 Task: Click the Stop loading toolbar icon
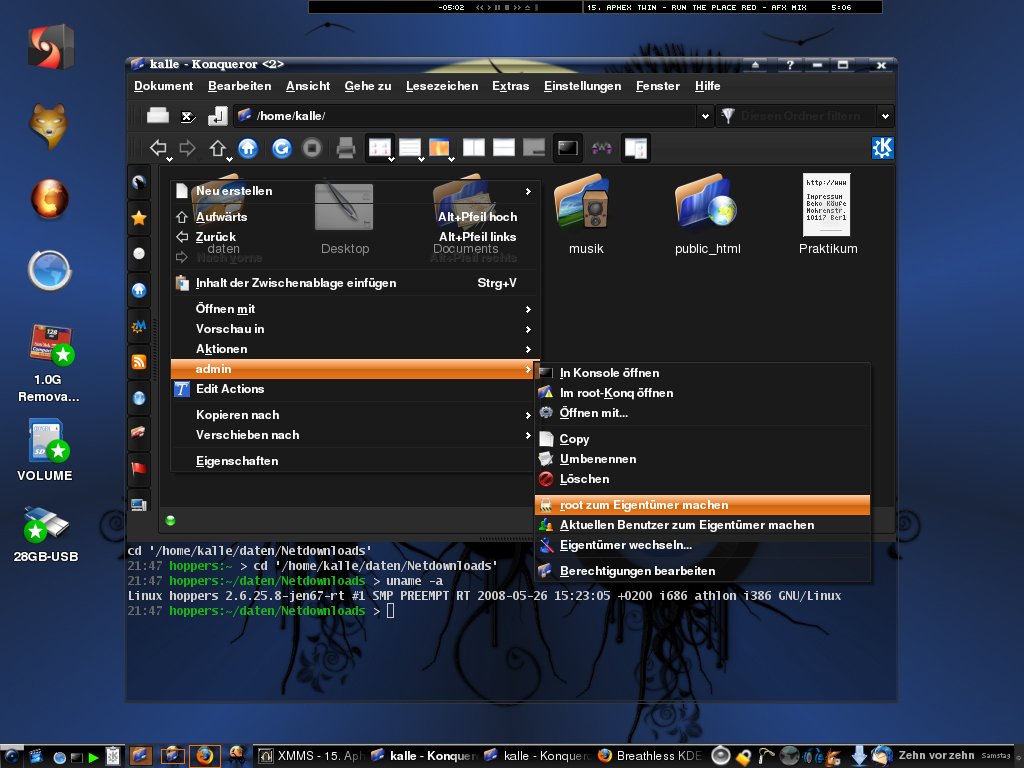coord(312,148)
